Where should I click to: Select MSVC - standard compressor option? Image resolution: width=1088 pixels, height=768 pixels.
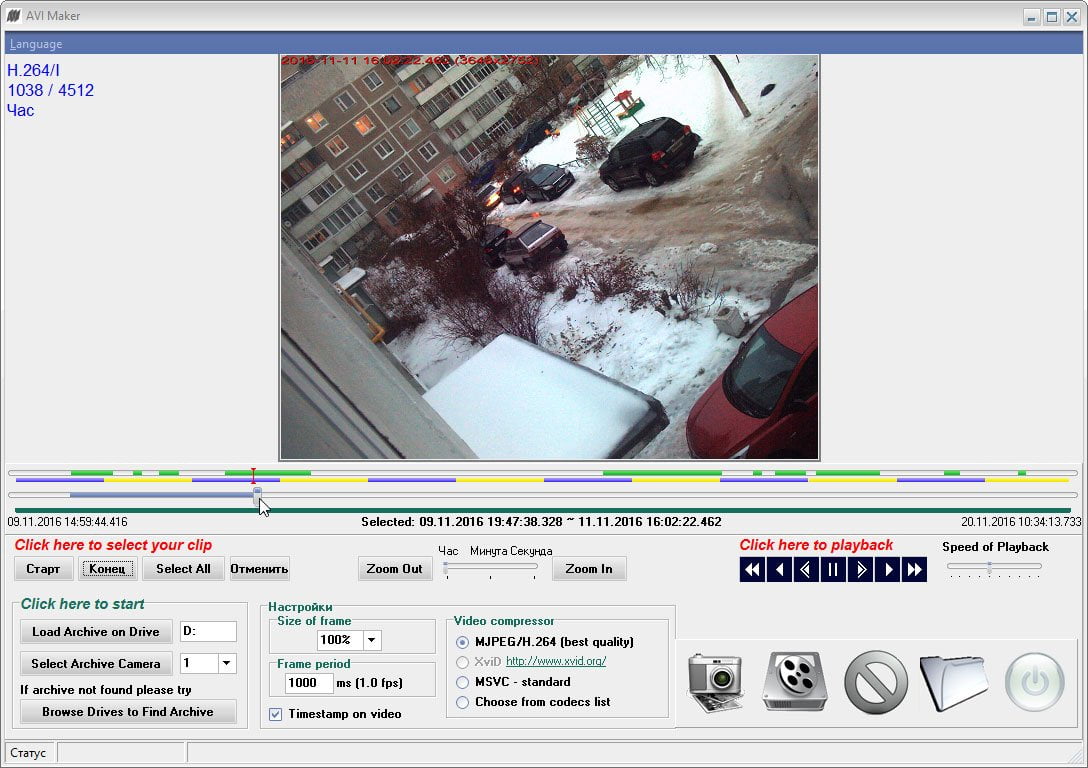tap(462, 682)
